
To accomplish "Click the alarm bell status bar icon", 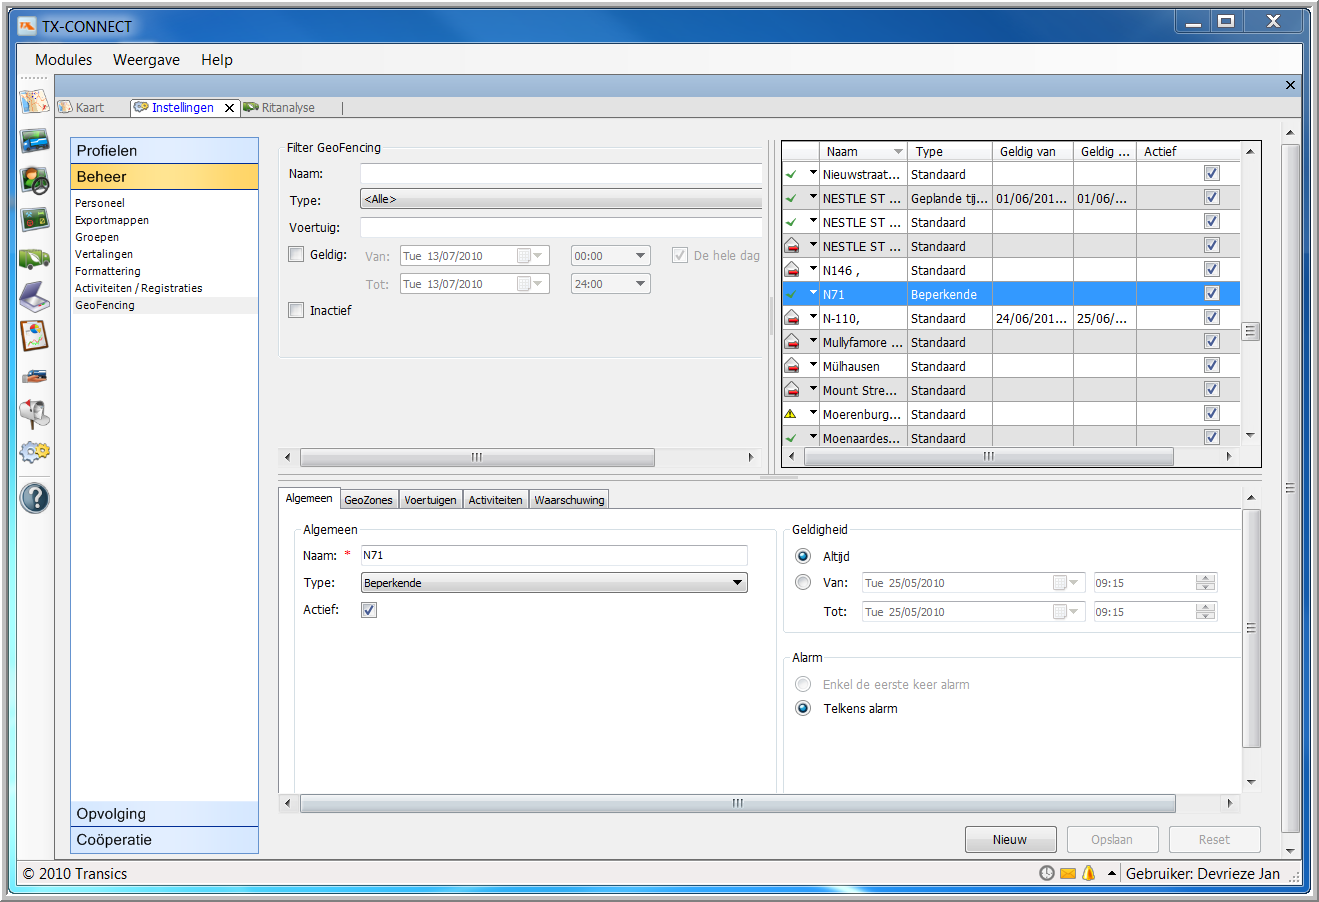I will (1089, 873).
